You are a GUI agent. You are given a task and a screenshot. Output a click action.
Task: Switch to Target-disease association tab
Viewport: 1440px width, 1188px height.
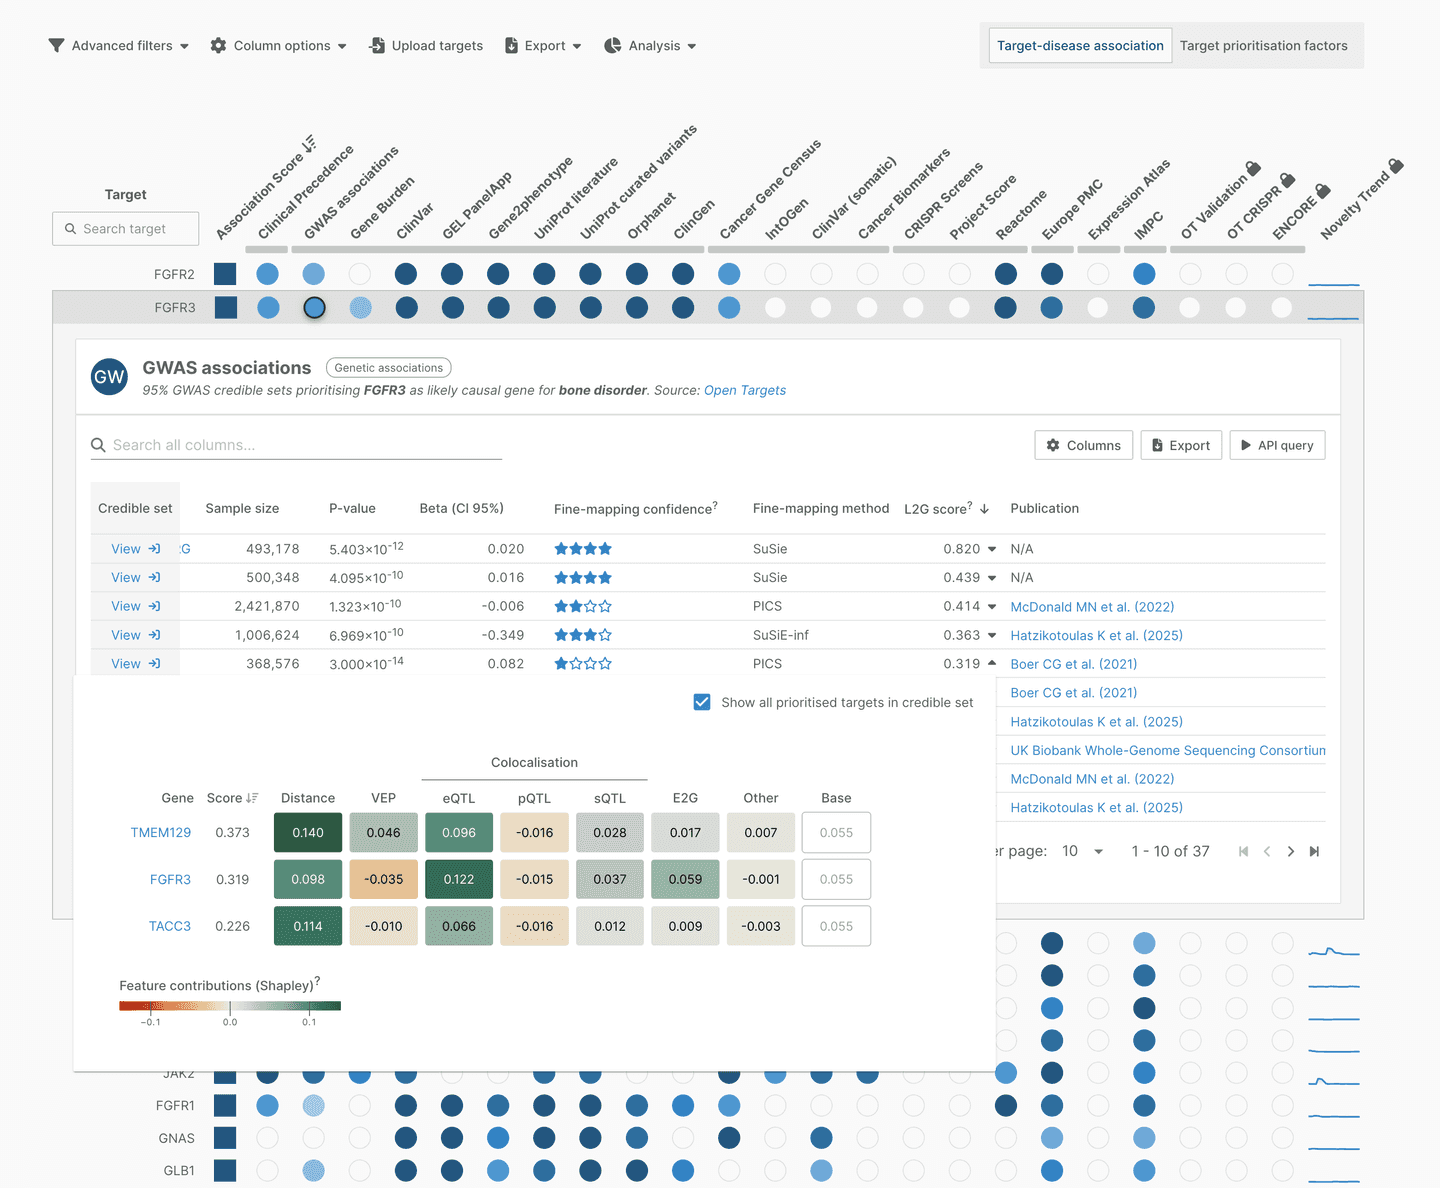pos(1080,46)
